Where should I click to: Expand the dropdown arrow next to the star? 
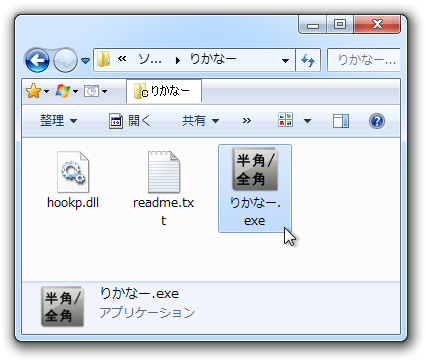[x=46, y=91]
